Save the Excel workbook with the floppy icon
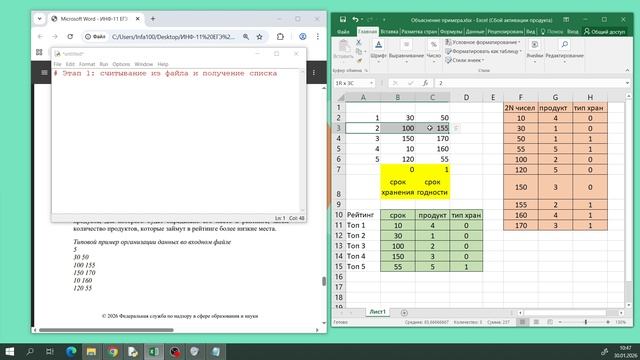This screenshot has height=360, width=640. [343, 19]
